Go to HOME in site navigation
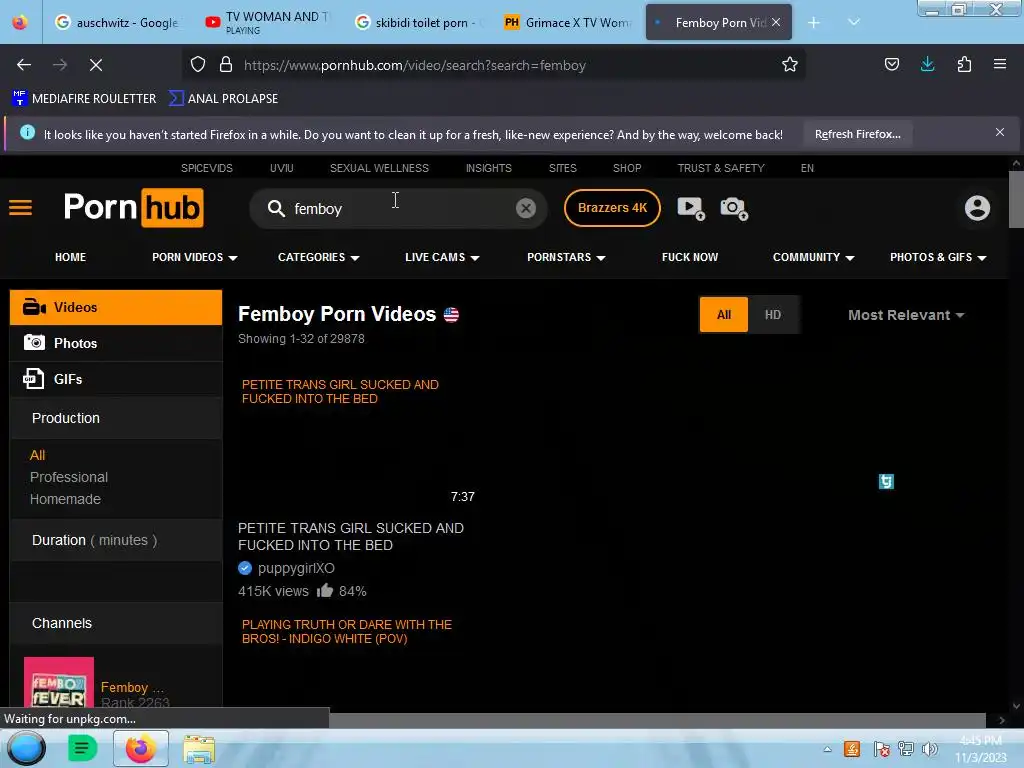The image size is (1024, 768). click(x=71, y=257)
